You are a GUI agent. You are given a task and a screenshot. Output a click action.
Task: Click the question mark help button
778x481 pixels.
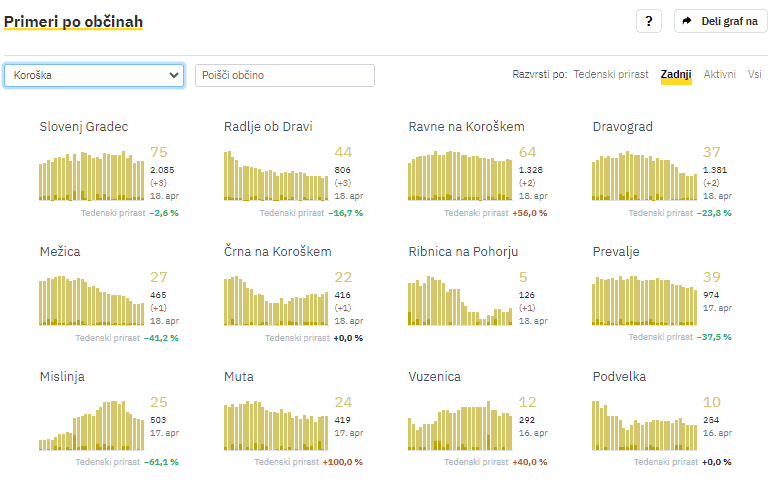[x=649, y=21]
